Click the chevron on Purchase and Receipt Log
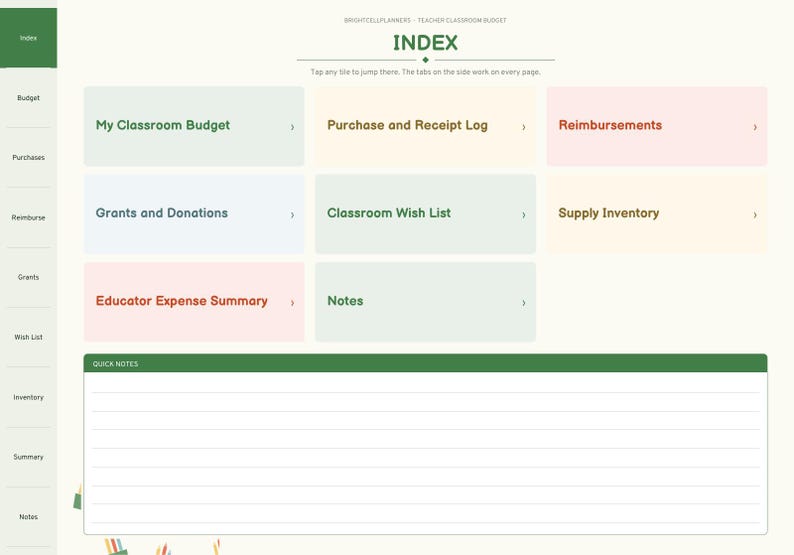The height and width of the screenshot is (555, 794). click(x=524, y=127)
